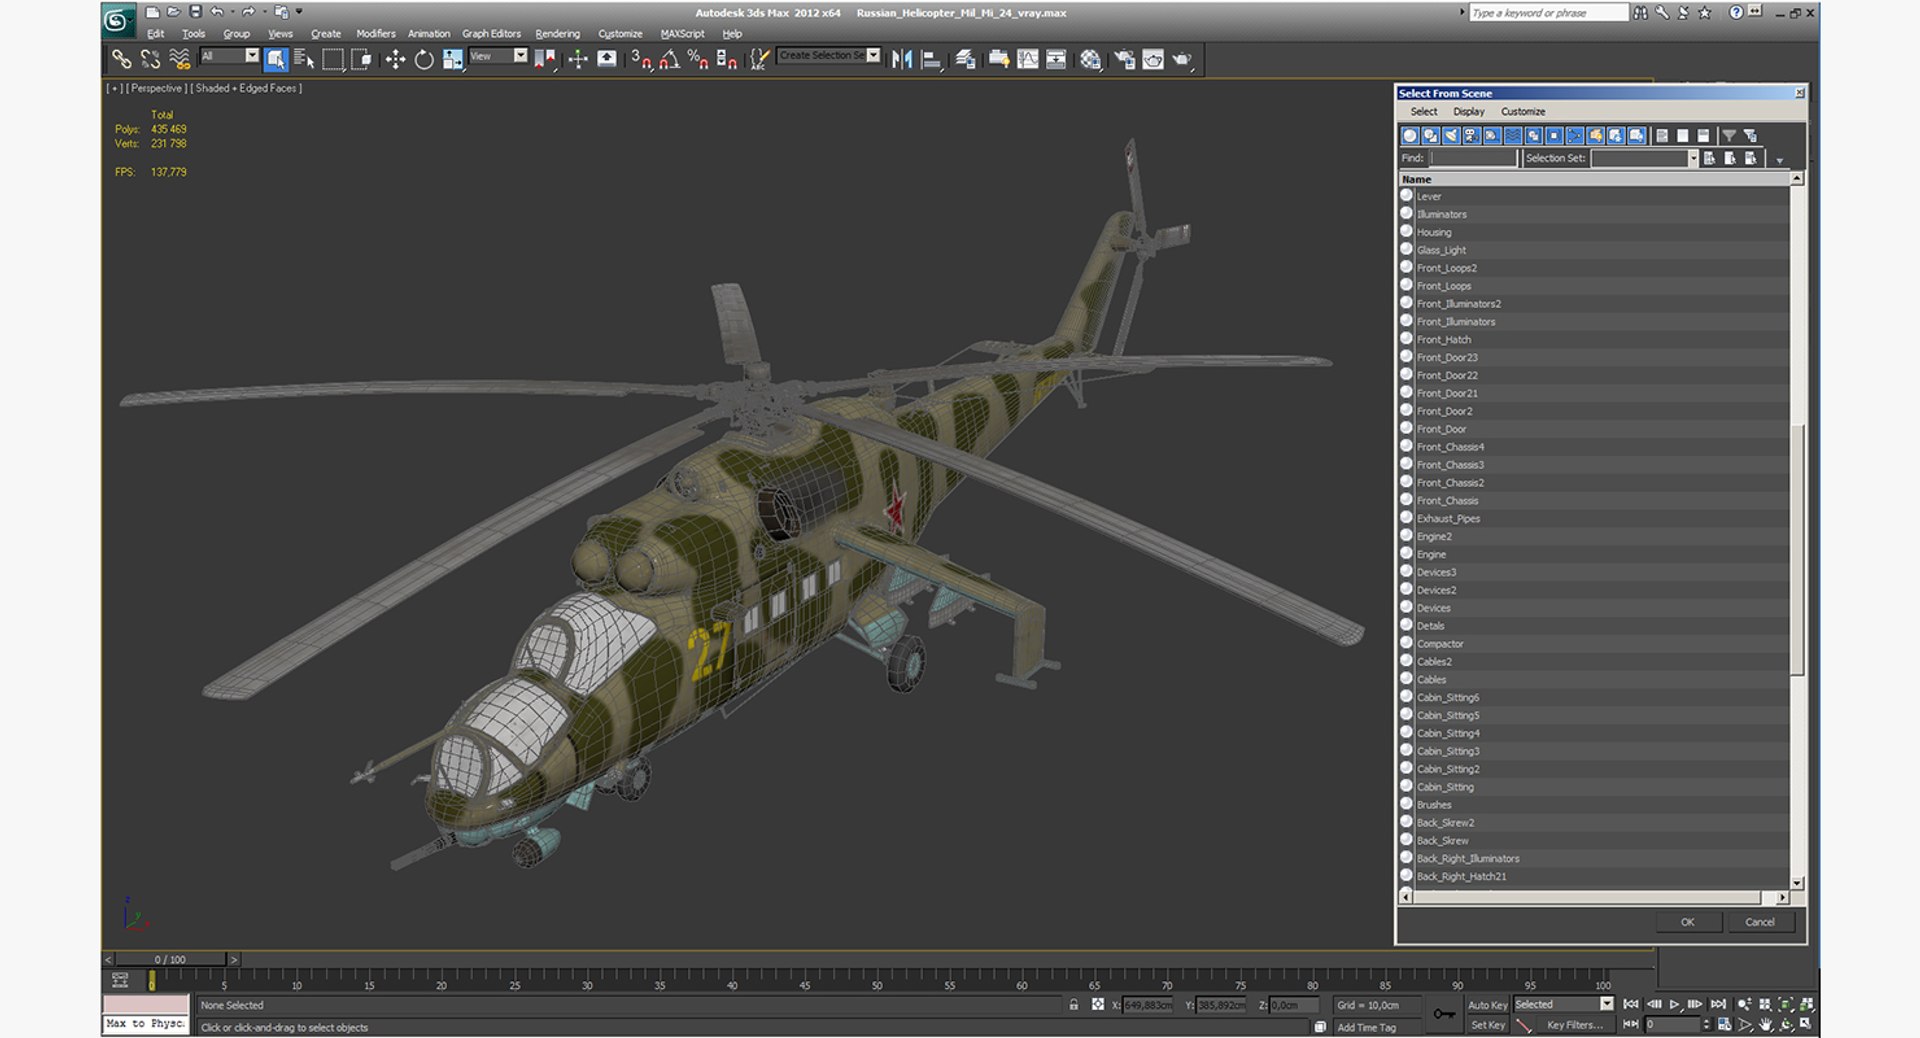The height and width of the screenshot is (1038, 1920).
Task: Open the Display menu in Select From Scene
Action: pos(1468,112)
